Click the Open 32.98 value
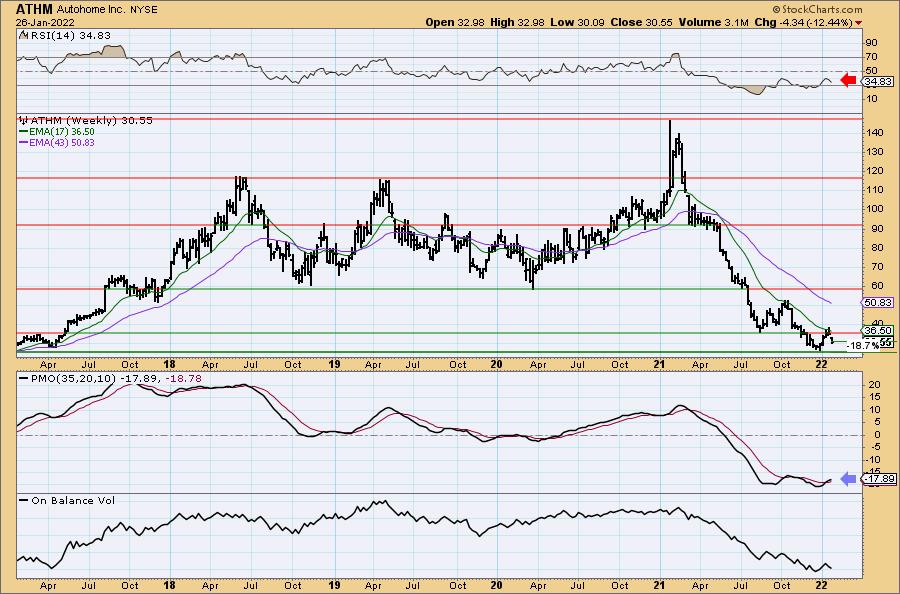The image size is (900, 594). pos(455,22)
